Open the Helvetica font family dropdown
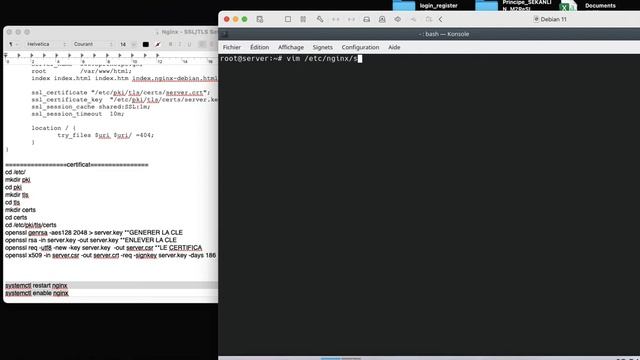This screenshot has width=640, height=360. pyautogui.click(x=46, y=44)
